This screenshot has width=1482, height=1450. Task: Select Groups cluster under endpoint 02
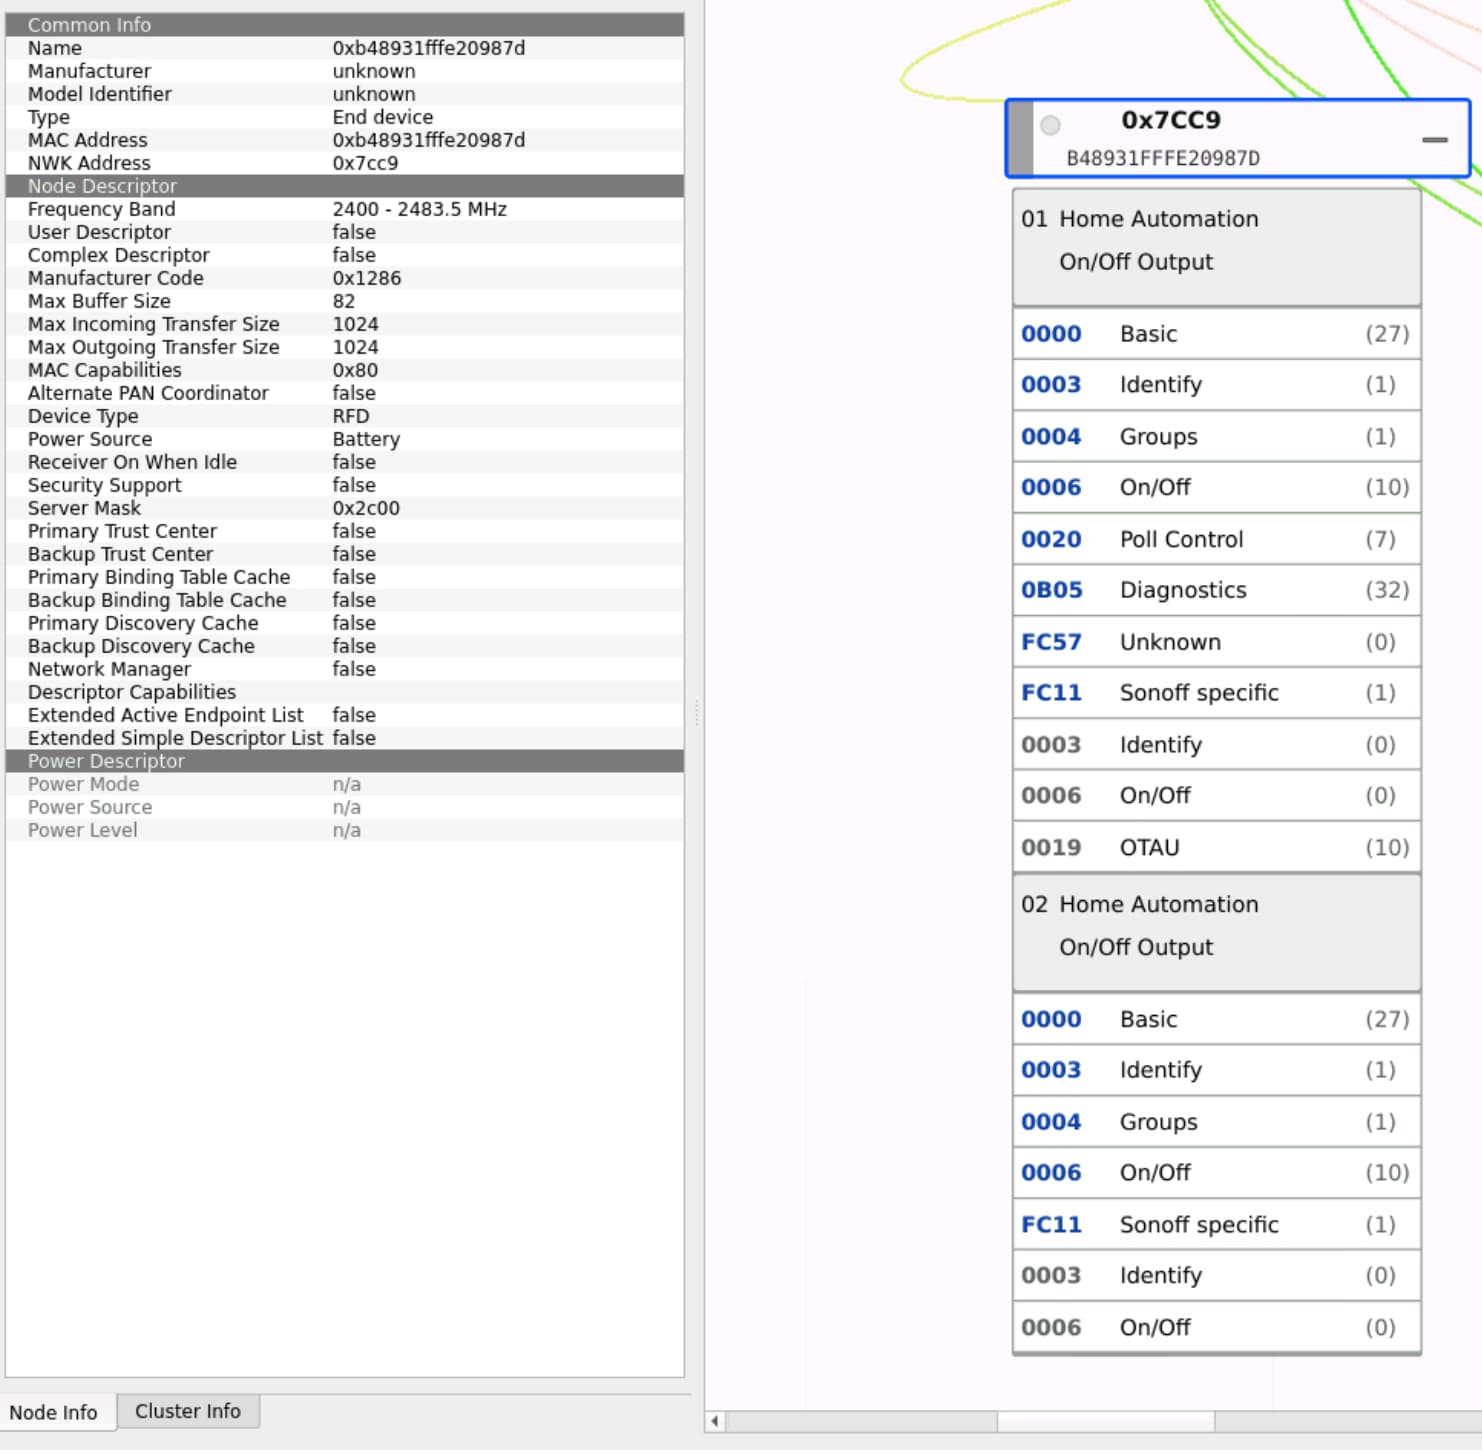click(1215, 1122)
